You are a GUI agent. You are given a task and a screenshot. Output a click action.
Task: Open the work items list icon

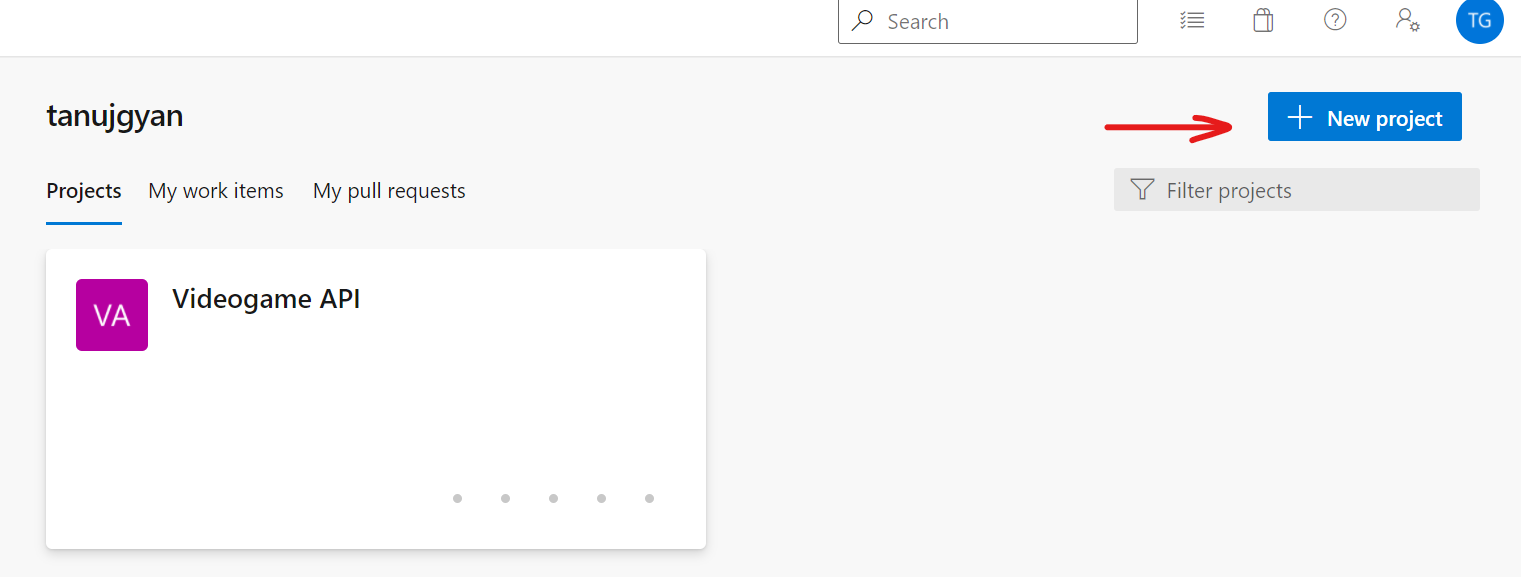pos(1192,20)
